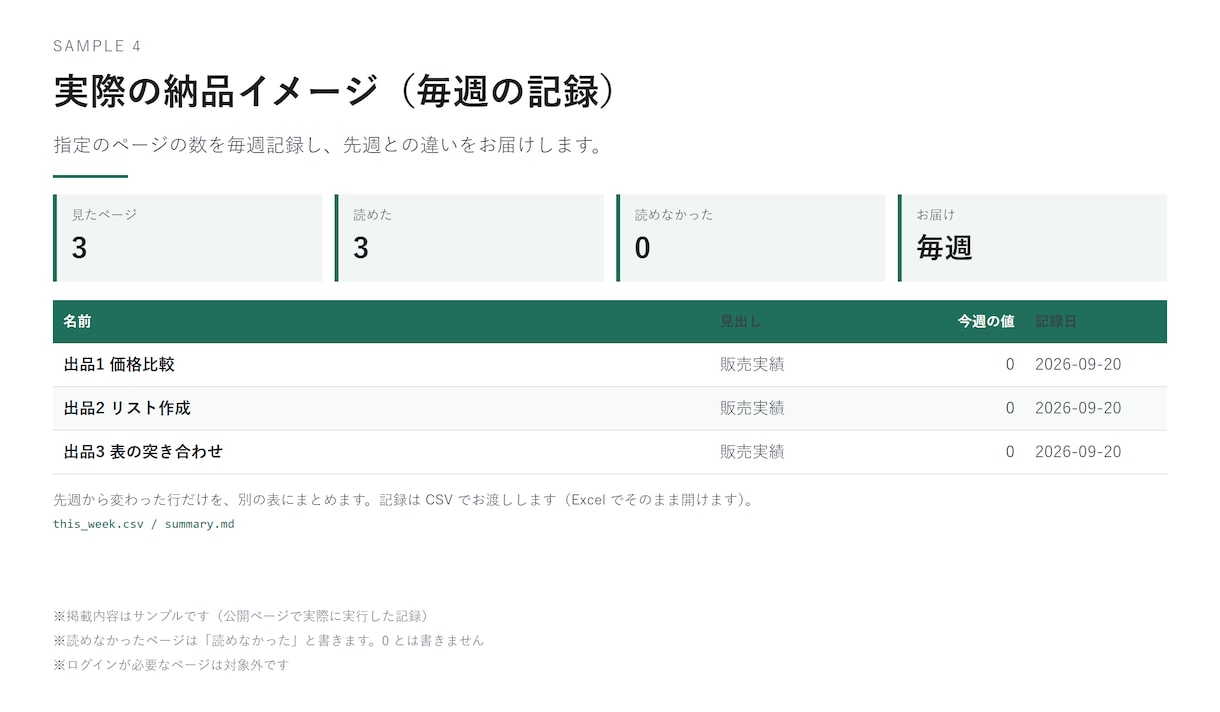Select row 出品3 表の突き合わせ
This screenshot has width=1220, height=712.
click(610, 452)
